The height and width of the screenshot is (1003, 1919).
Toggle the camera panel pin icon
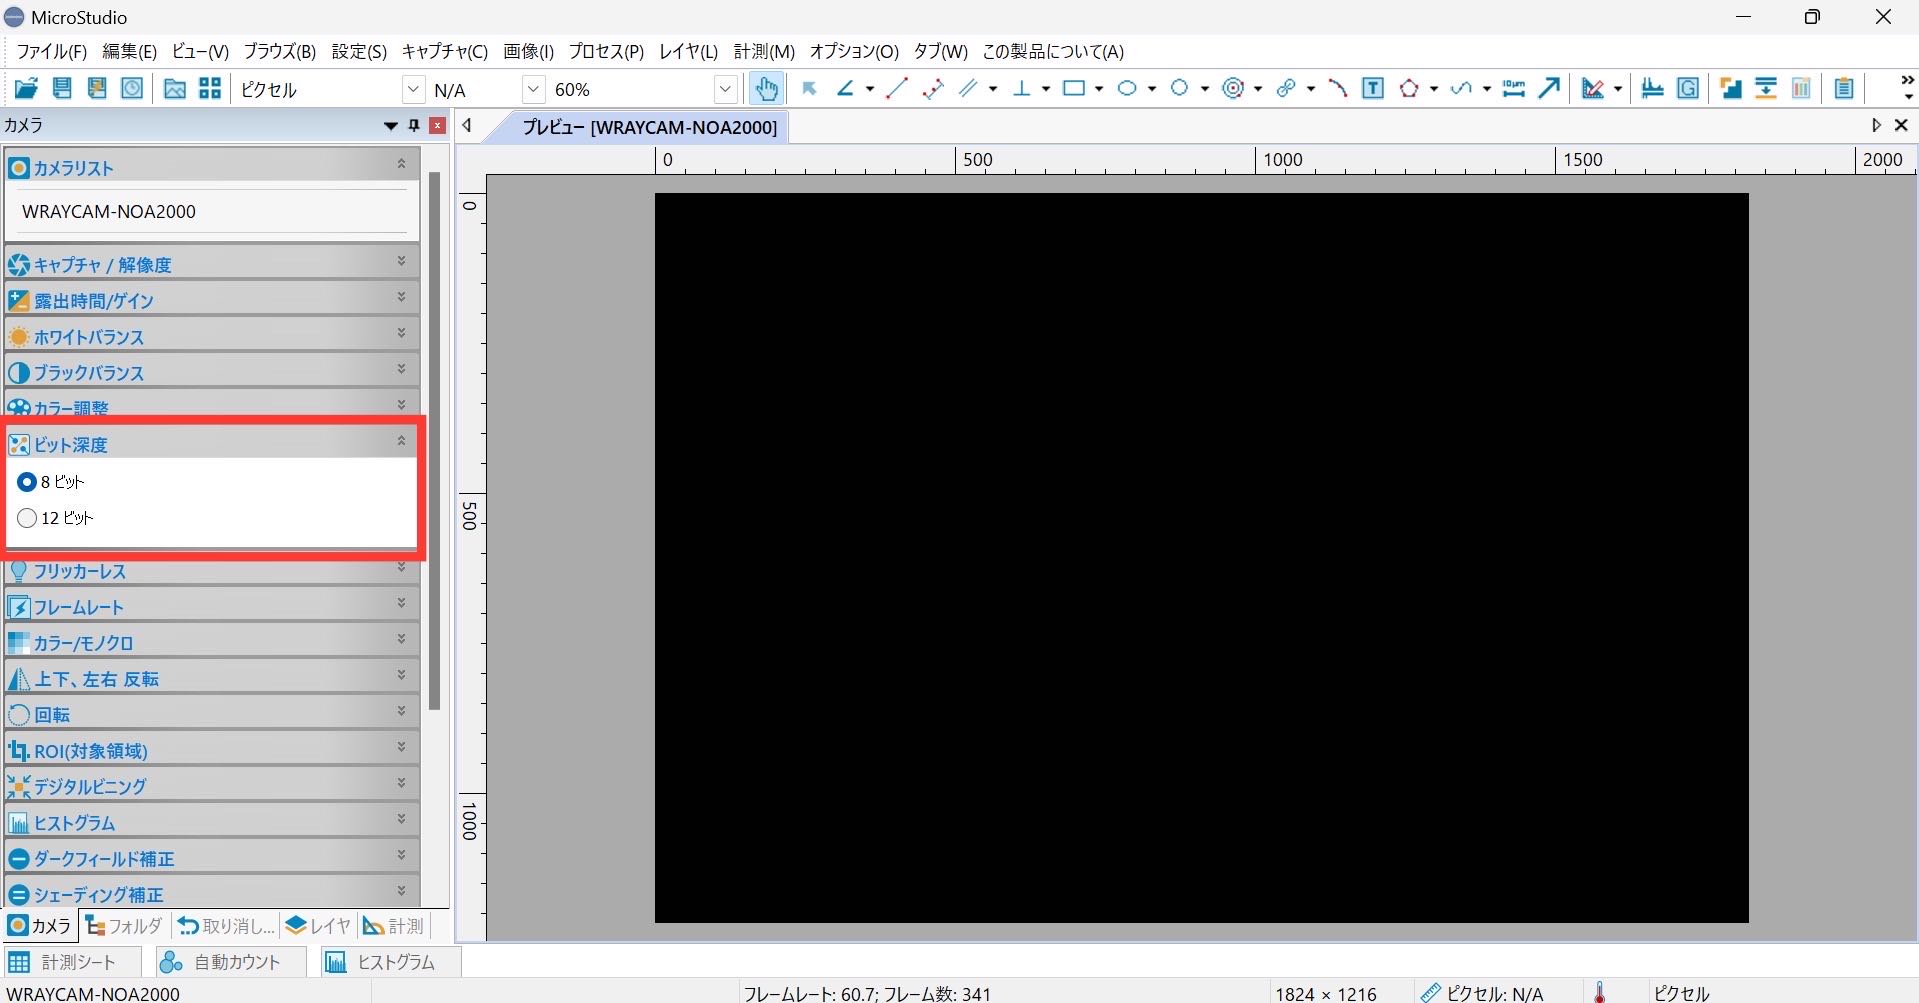coord(414,126)
